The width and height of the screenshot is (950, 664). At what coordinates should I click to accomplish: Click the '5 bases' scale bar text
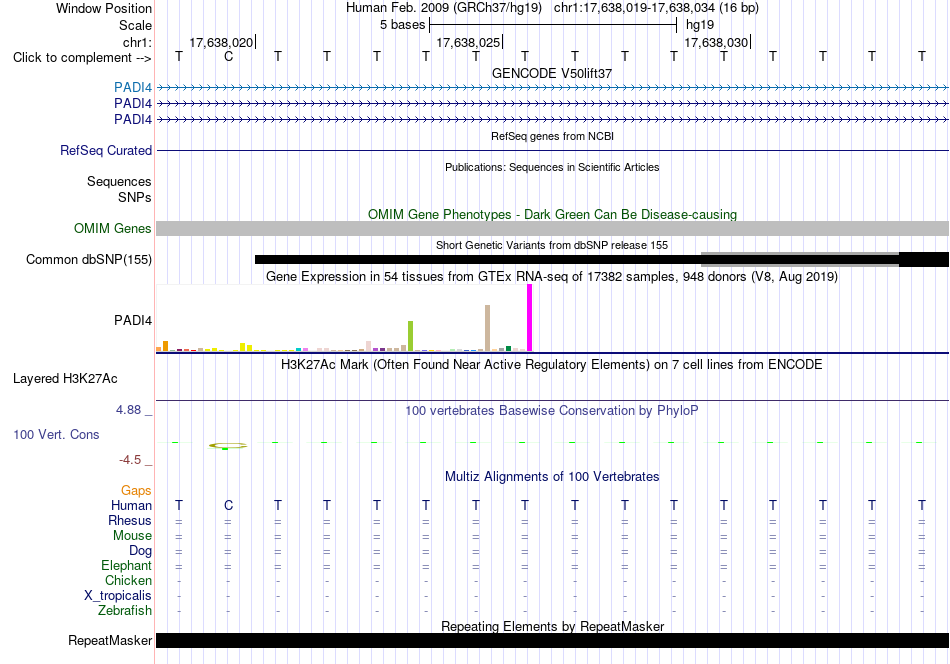[403, 25]
